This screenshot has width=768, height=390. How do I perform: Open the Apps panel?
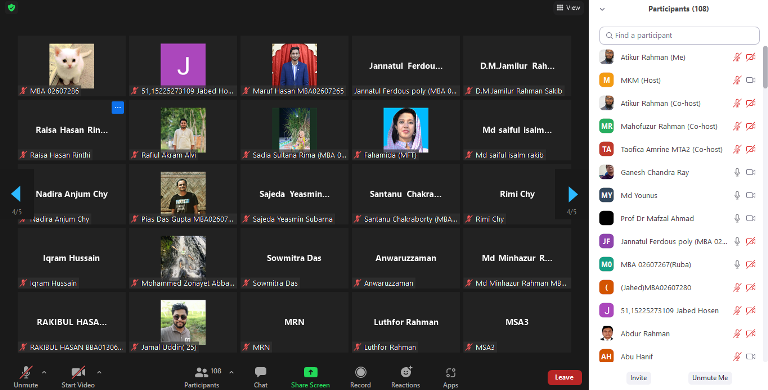[x=451, y=377]
